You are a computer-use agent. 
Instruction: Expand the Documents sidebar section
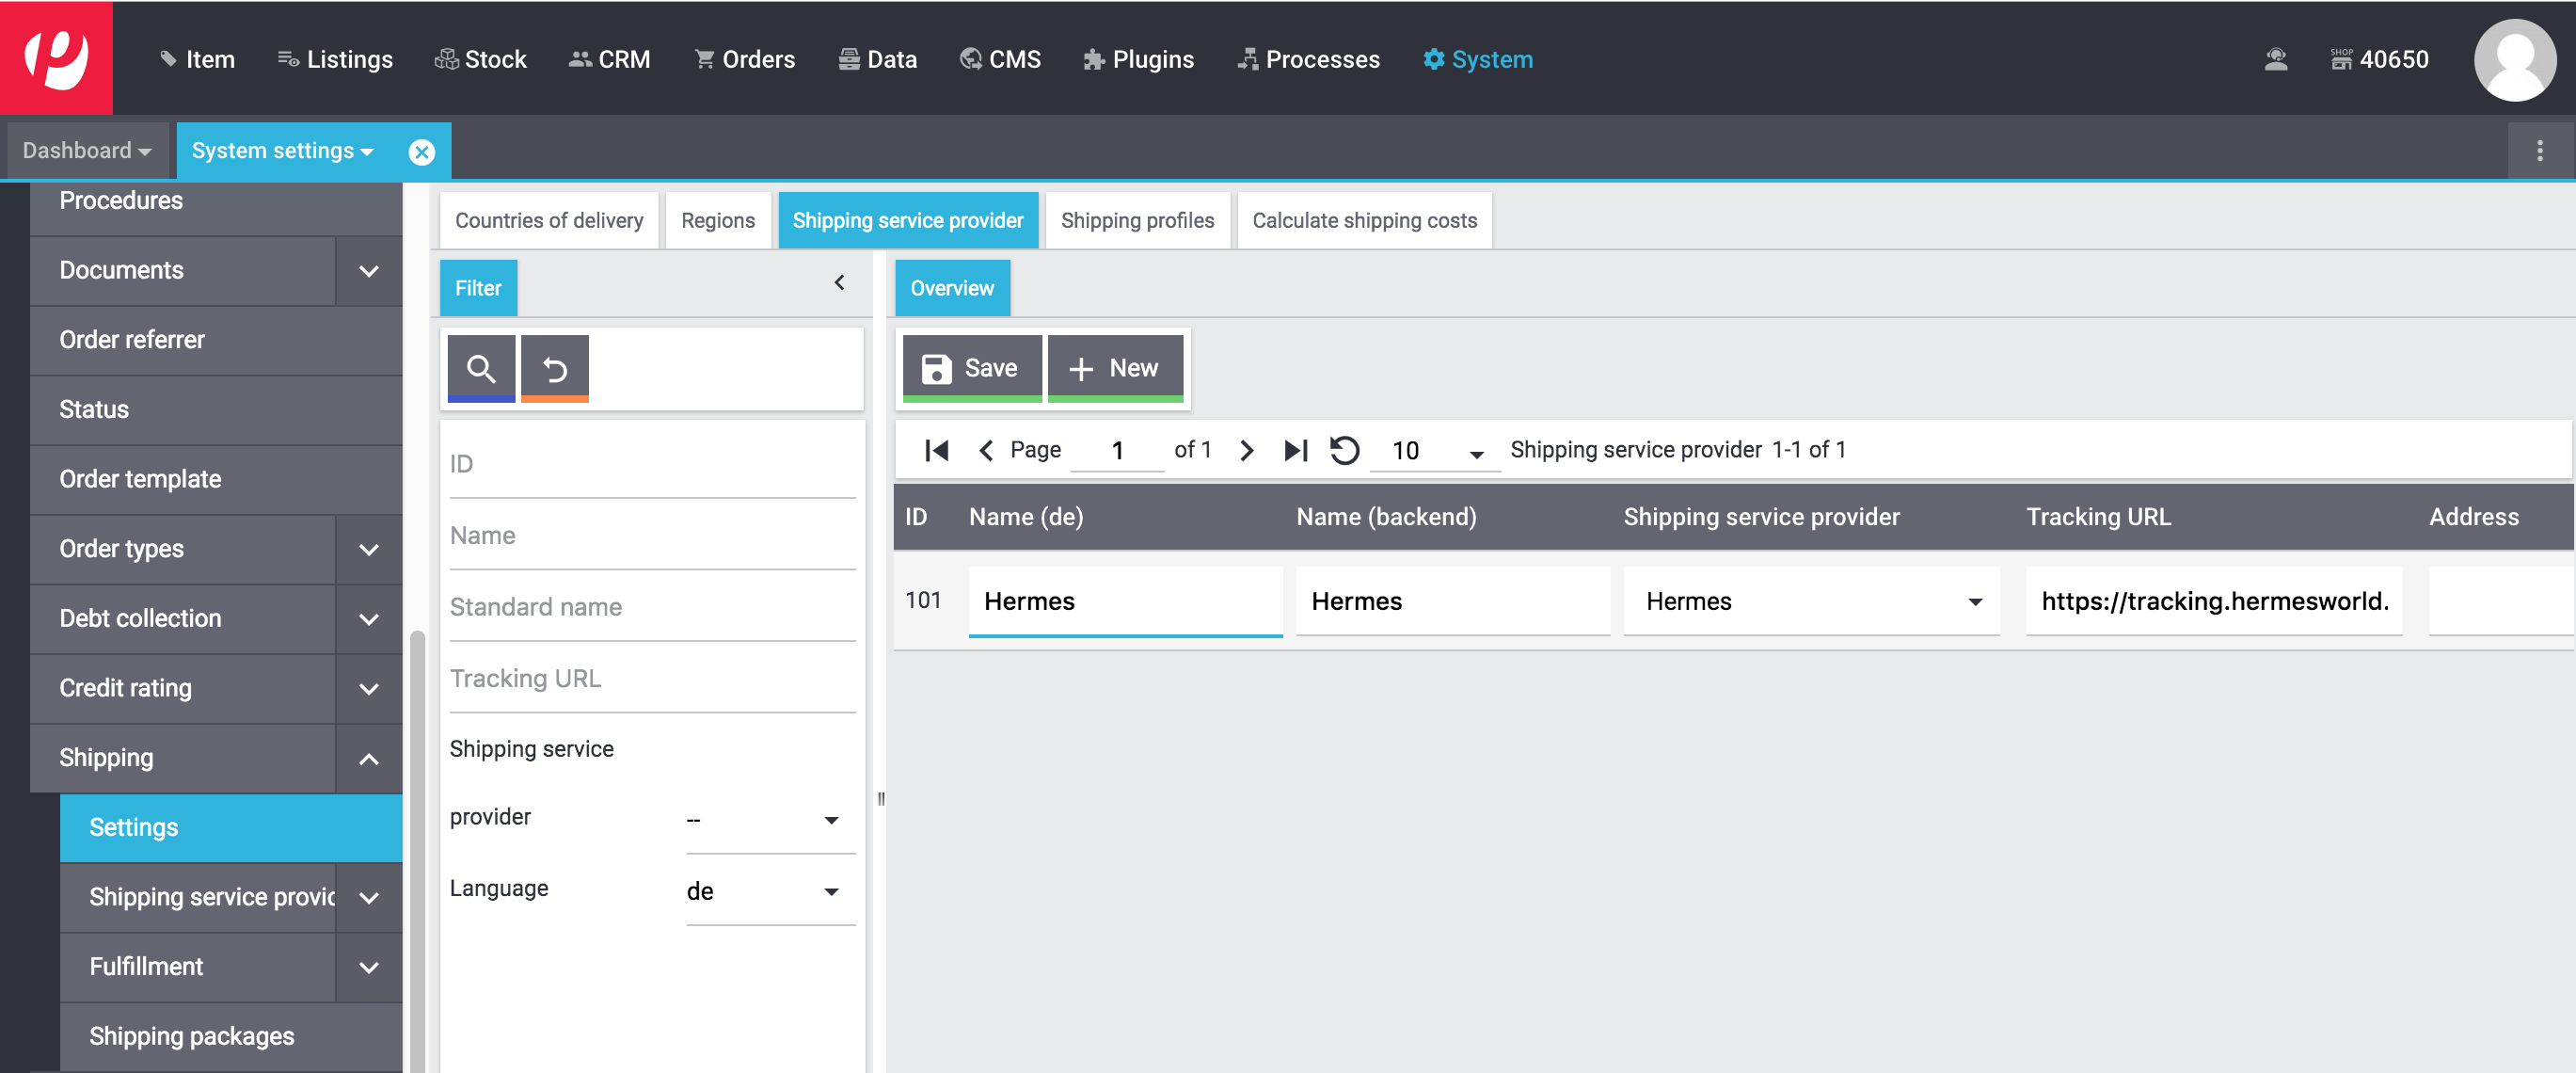(x=369, y=271)
